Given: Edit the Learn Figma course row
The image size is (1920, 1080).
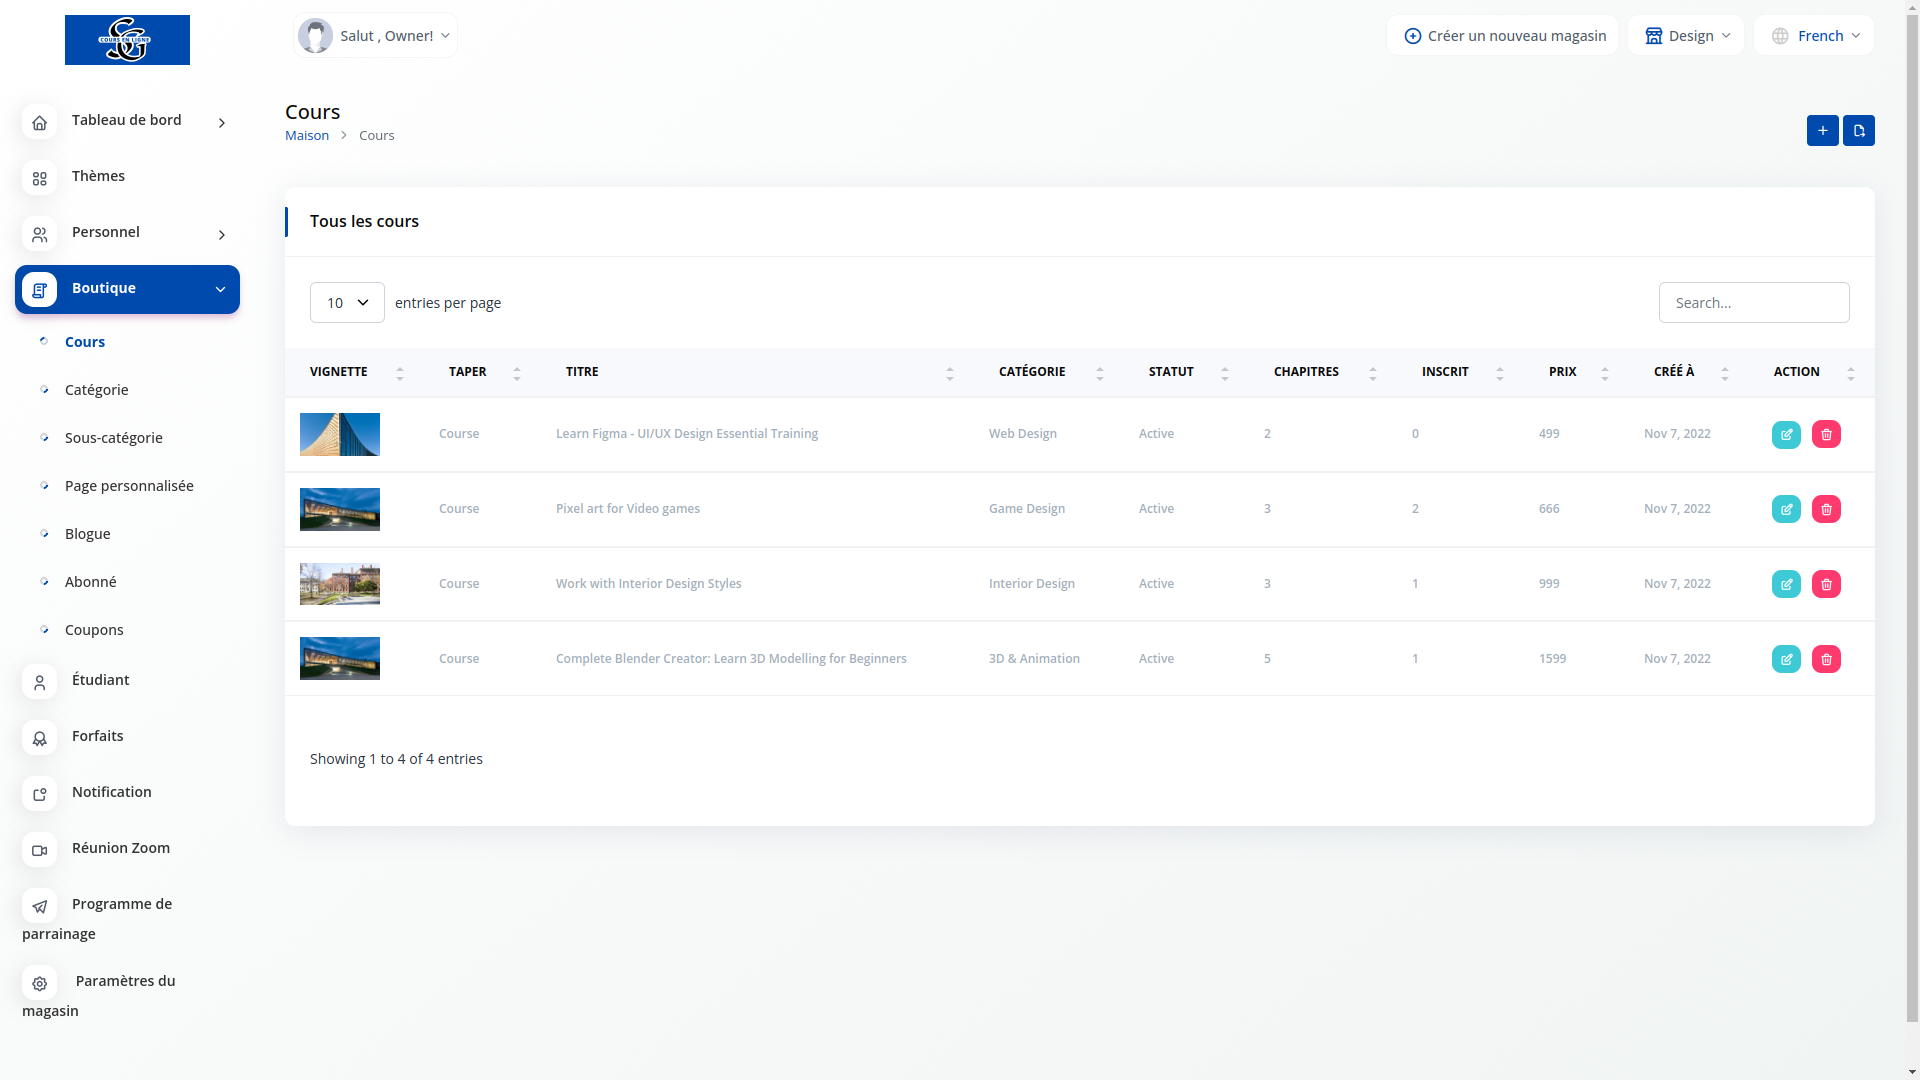Looking at the screenshot, I should [x=1786, y=435].
